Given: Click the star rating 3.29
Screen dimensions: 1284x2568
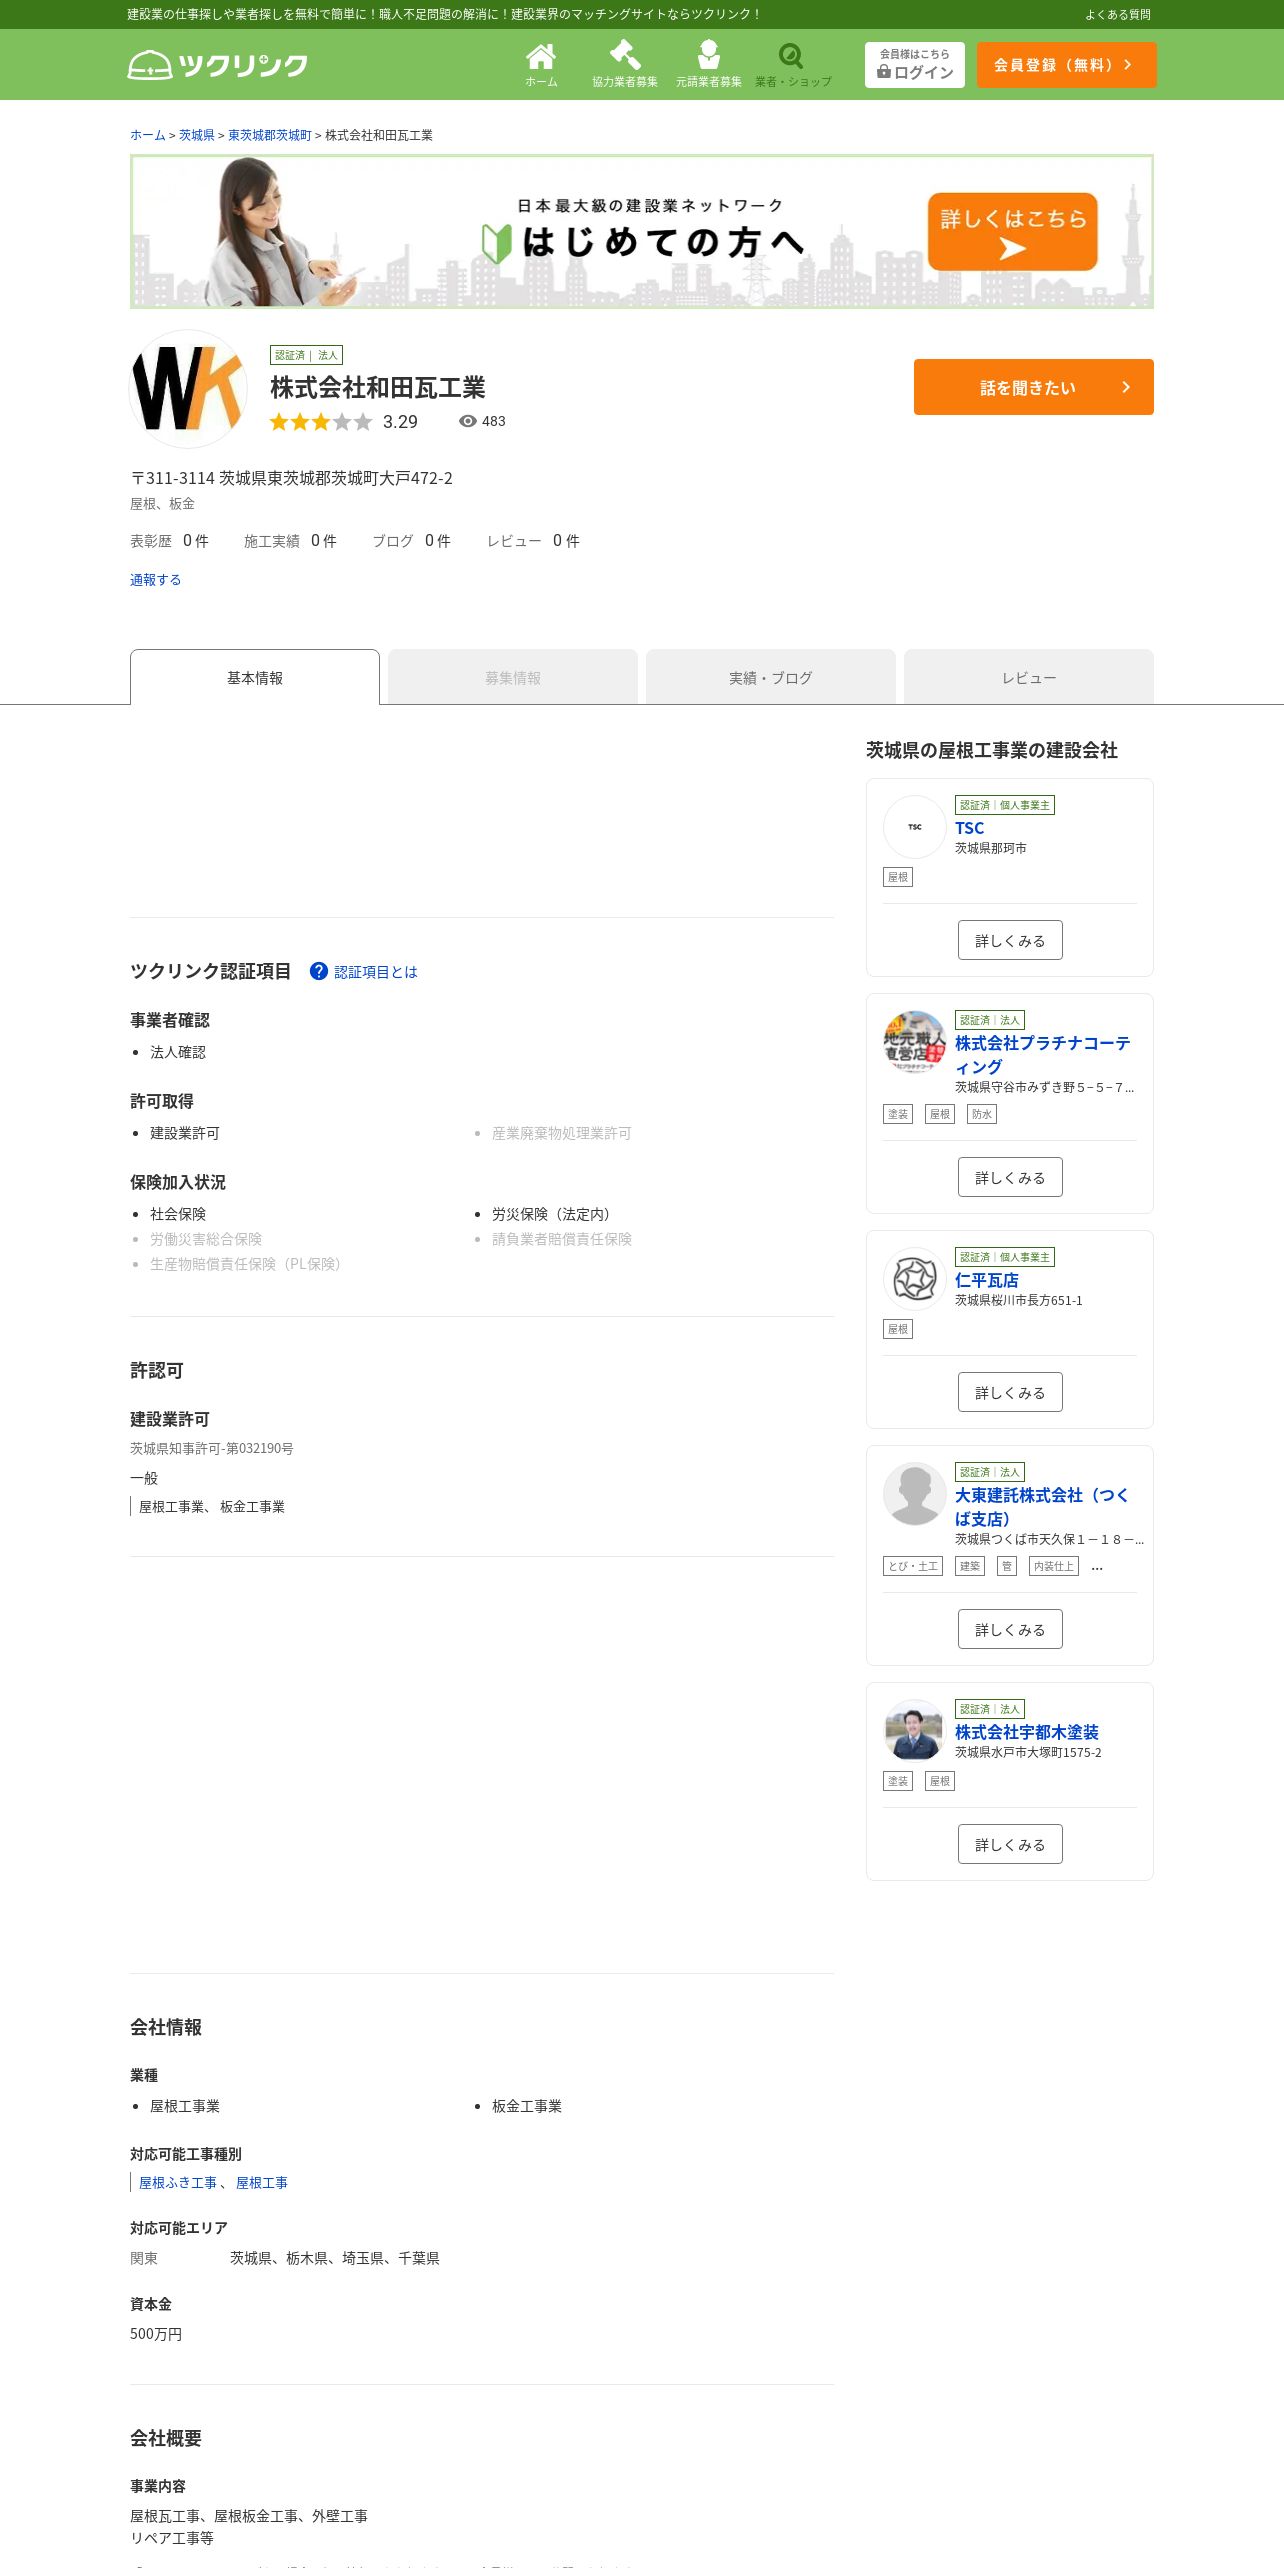Looking at the screenshot, I should pyautogui.click(x=343, y=422).
